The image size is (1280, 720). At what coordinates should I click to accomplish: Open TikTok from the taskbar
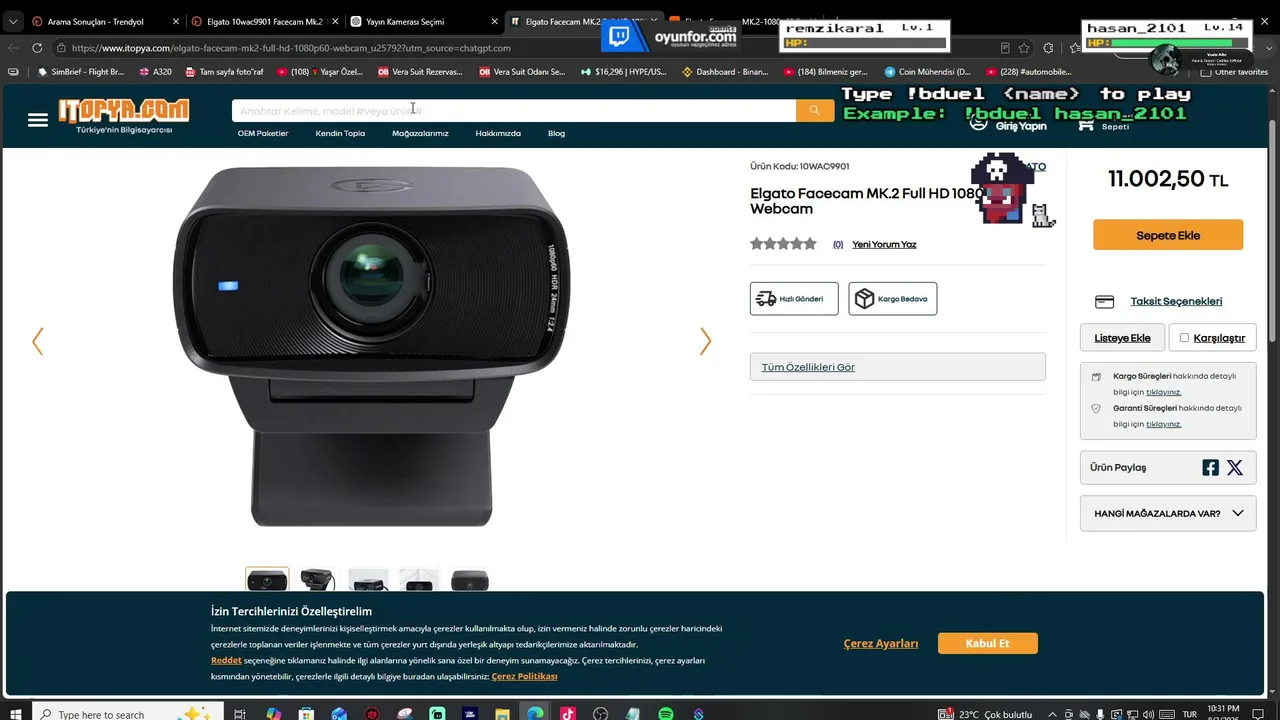coord(568,714)
